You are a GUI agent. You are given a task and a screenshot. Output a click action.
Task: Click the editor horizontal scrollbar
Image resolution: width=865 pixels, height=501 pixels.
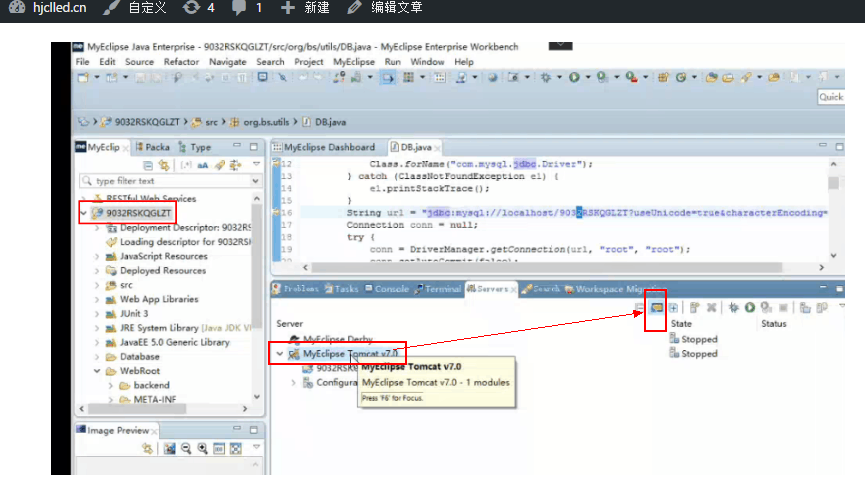[546, 268]
